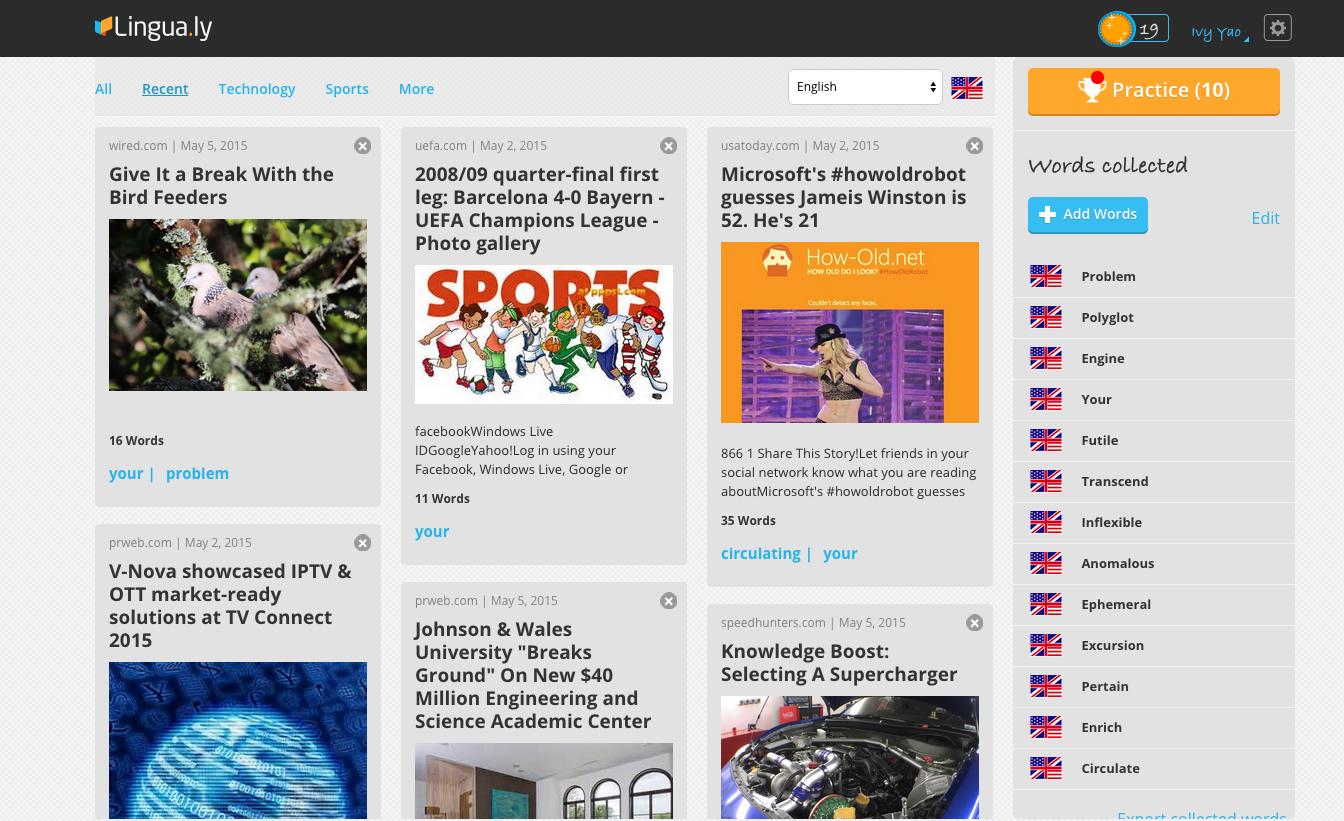Dismiss the Barcelona 4-0 Bayern article card

669,146
